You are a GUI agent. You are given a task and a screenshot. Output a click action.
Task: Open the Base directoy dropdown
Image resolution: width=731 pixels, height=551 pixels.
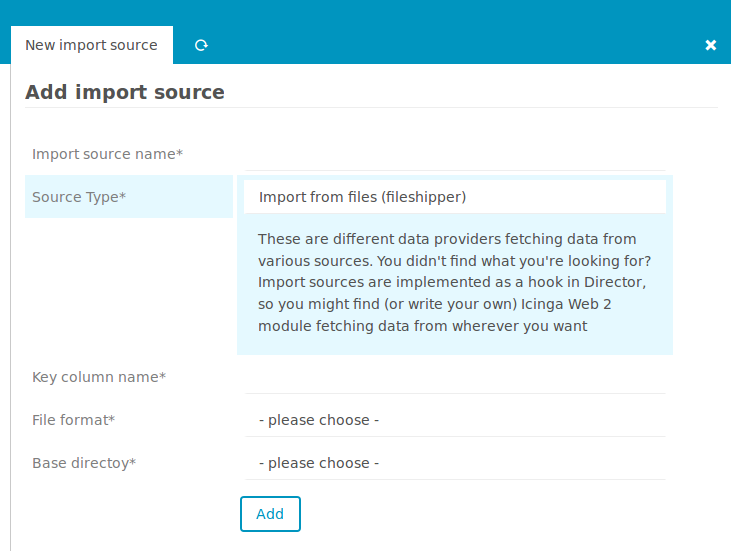(455, 463)
